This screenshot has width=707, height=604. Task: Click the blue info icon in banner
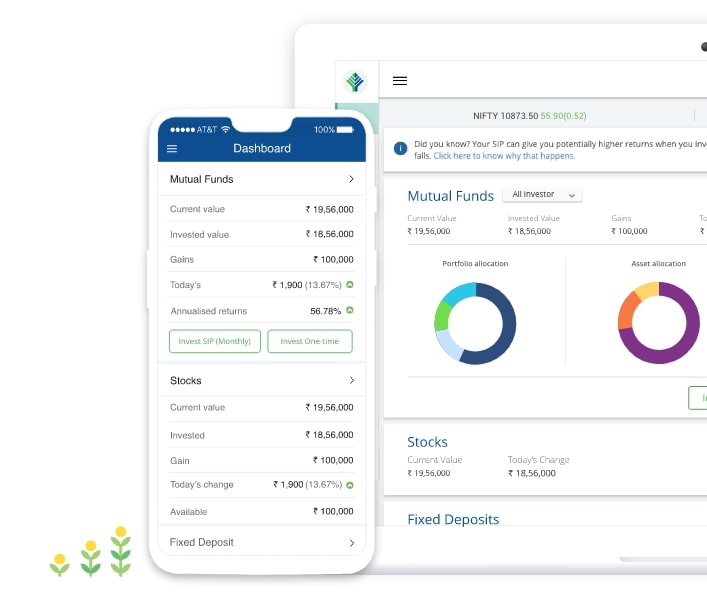400,148
